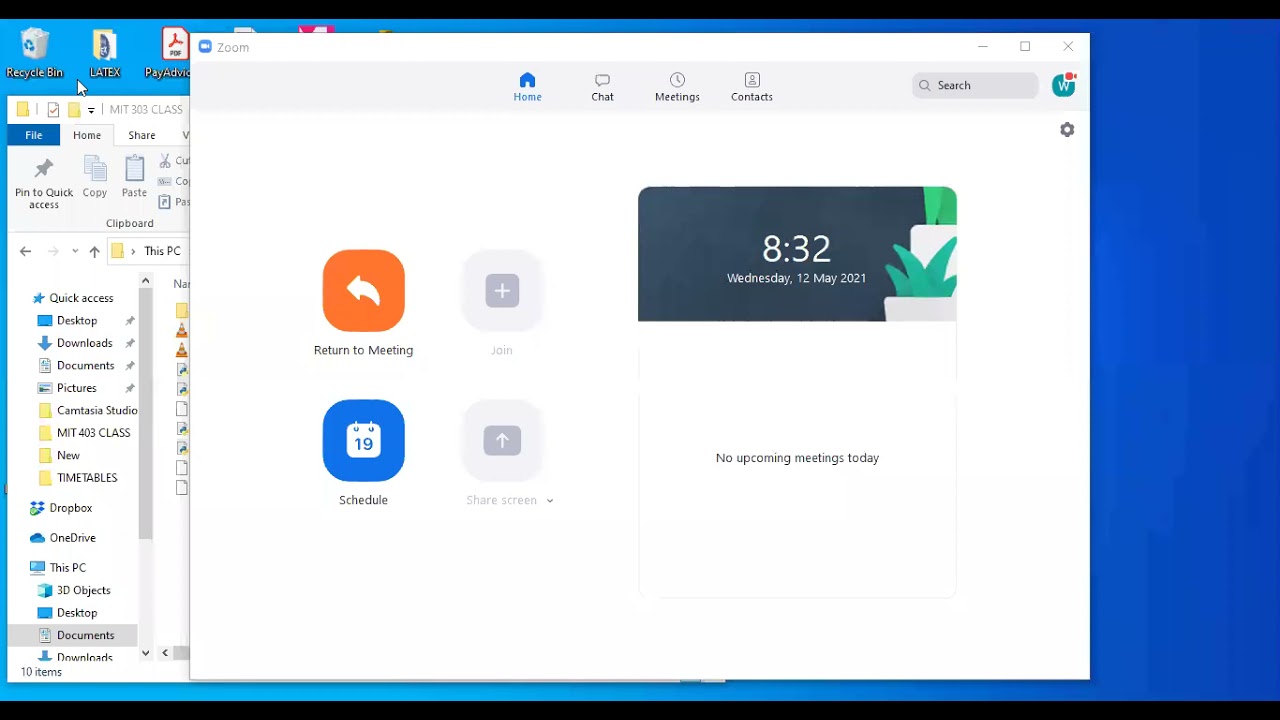This screenshot has height=720, width=1280.
Task: Open Zoom settings gear icon
Action: click(x=1067, y=130)
